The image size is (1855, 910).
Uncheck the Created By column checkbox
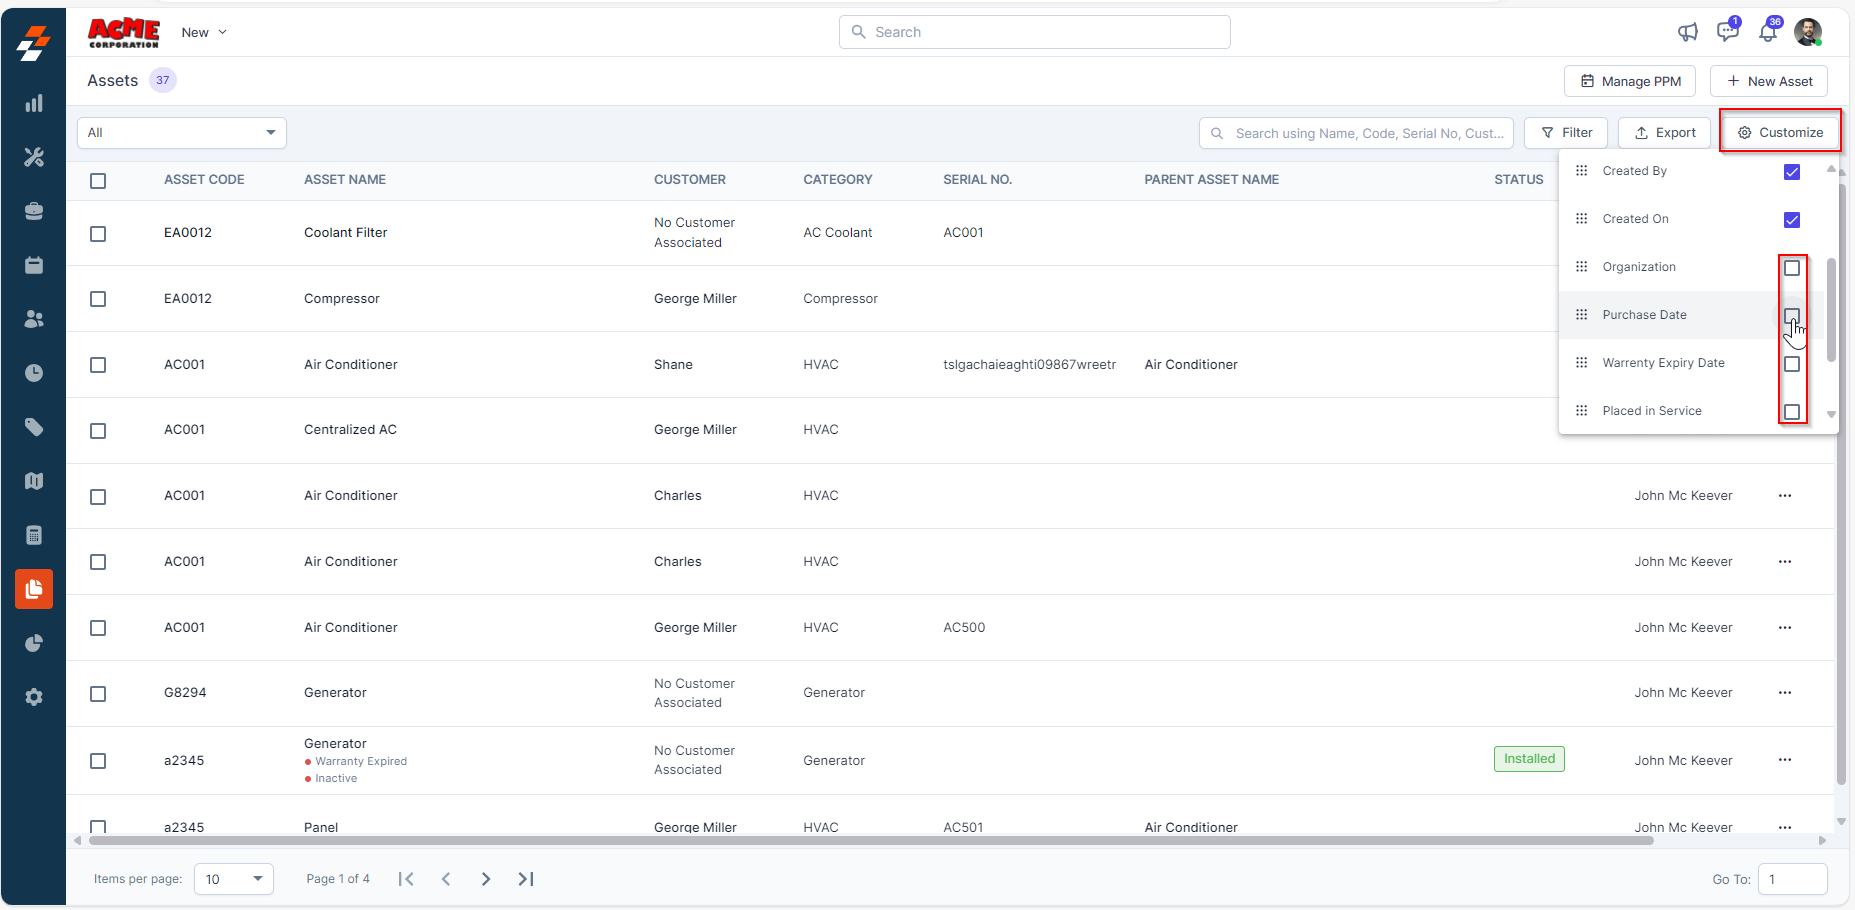coord(1792,172)
